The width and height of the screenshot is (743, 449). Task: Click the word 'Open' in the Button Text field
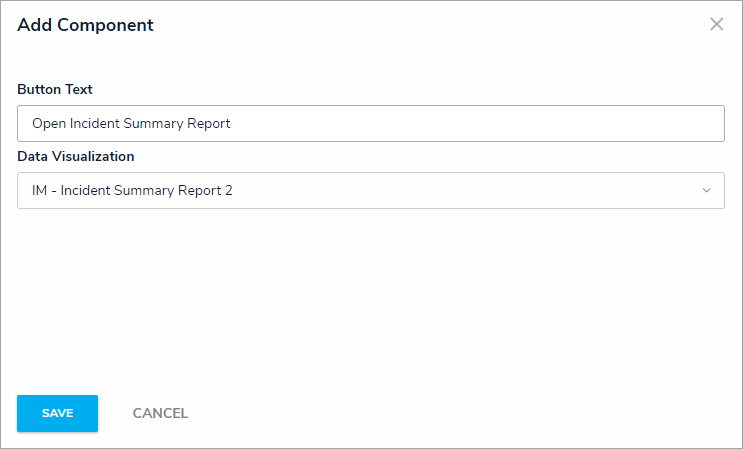[49, 124]
